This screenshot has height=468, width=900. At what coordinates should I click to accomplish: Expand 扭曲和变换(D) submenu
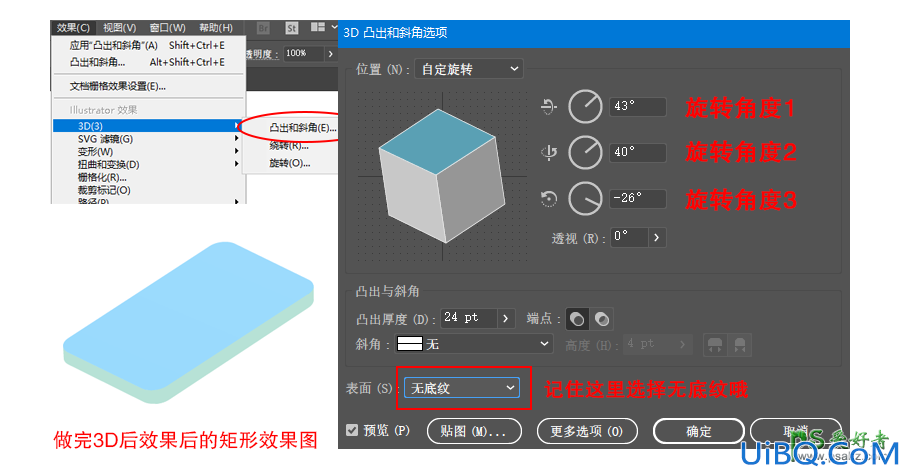coord(148,164)
